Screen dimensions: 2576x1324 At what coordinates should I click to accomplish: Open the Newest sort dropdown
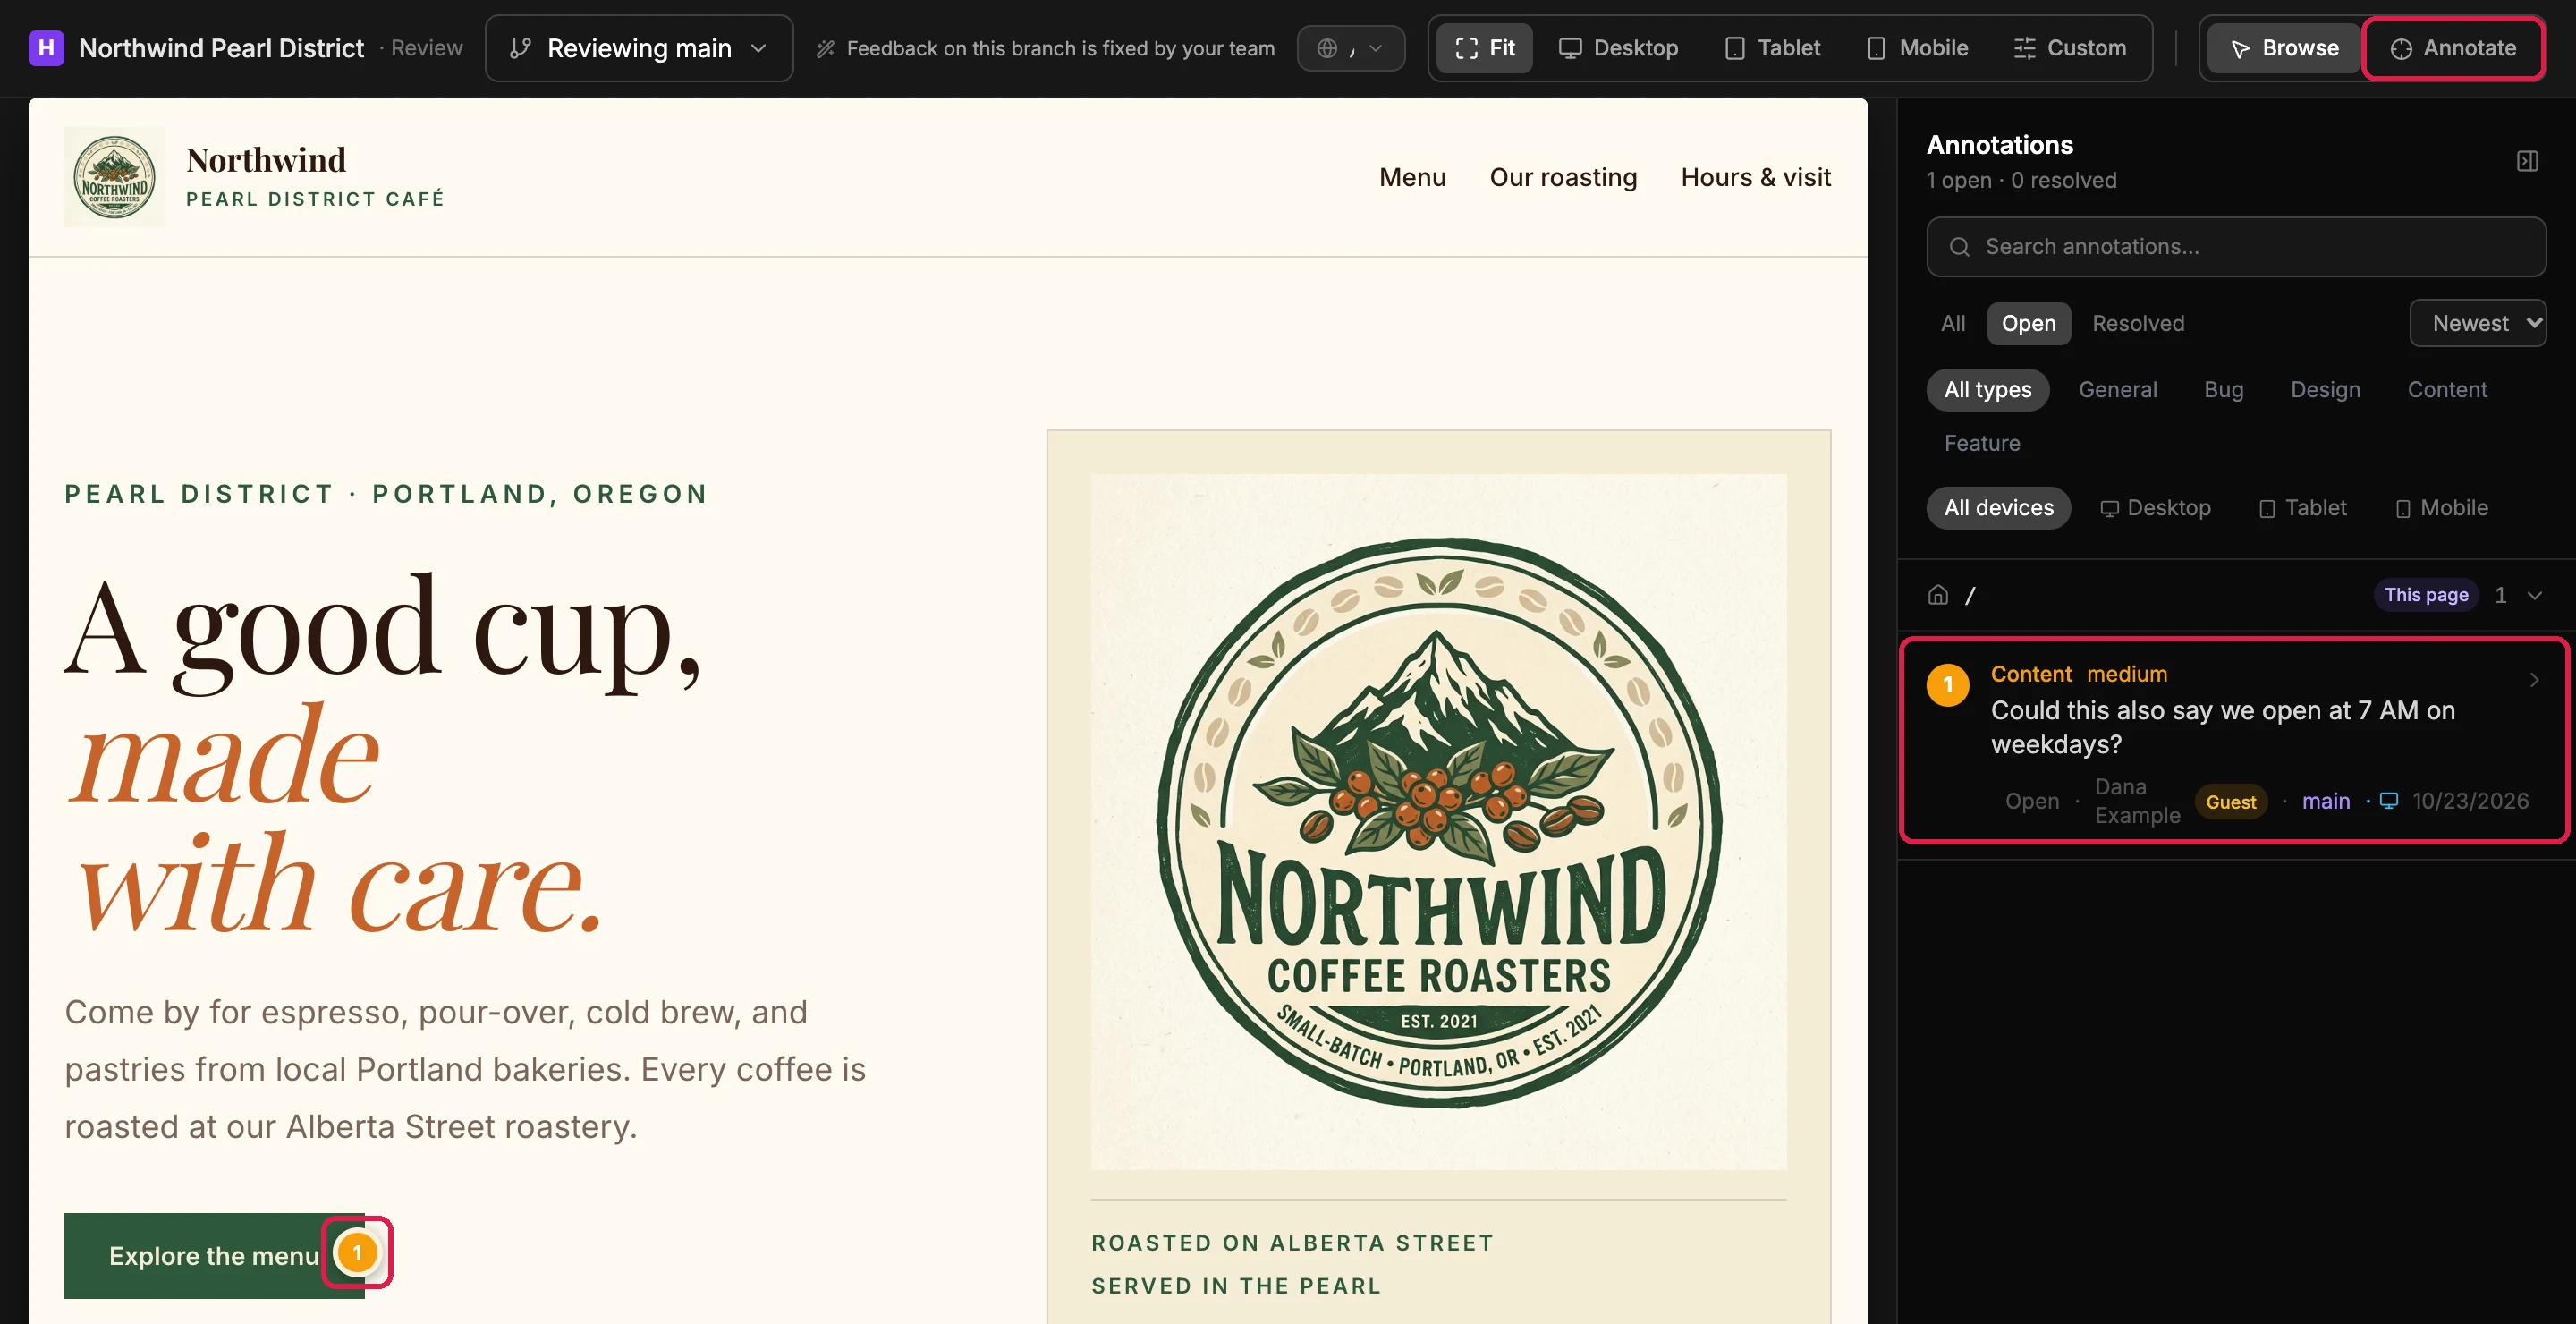tap(2477, 323)
